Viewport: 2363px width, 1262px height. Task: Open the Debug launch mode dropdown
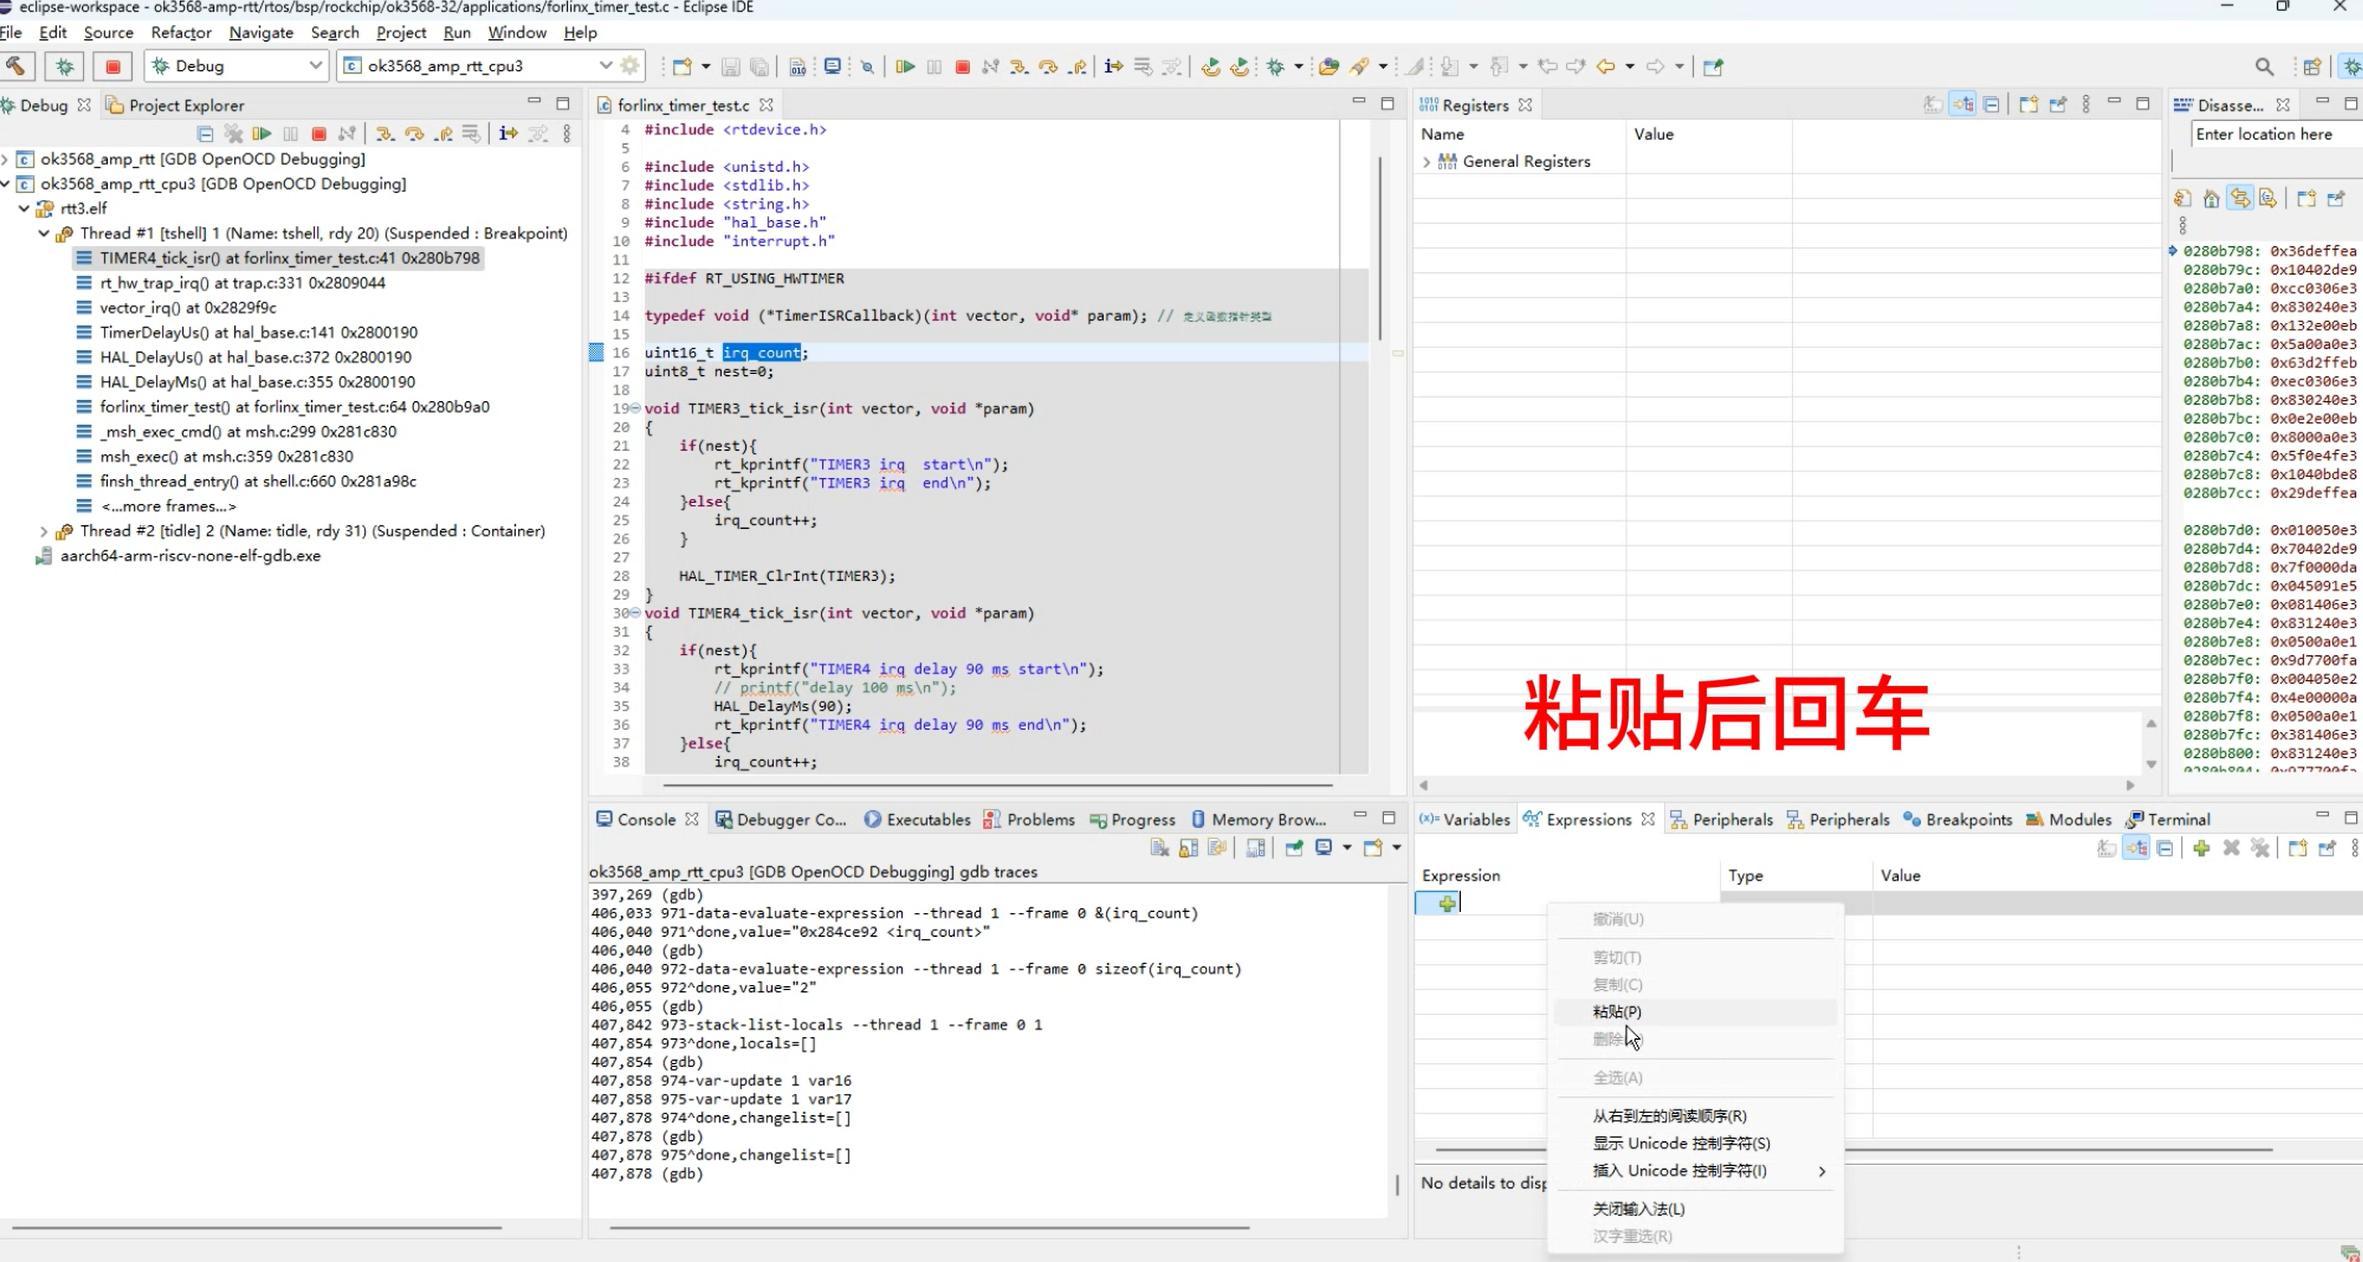[315, 66]
